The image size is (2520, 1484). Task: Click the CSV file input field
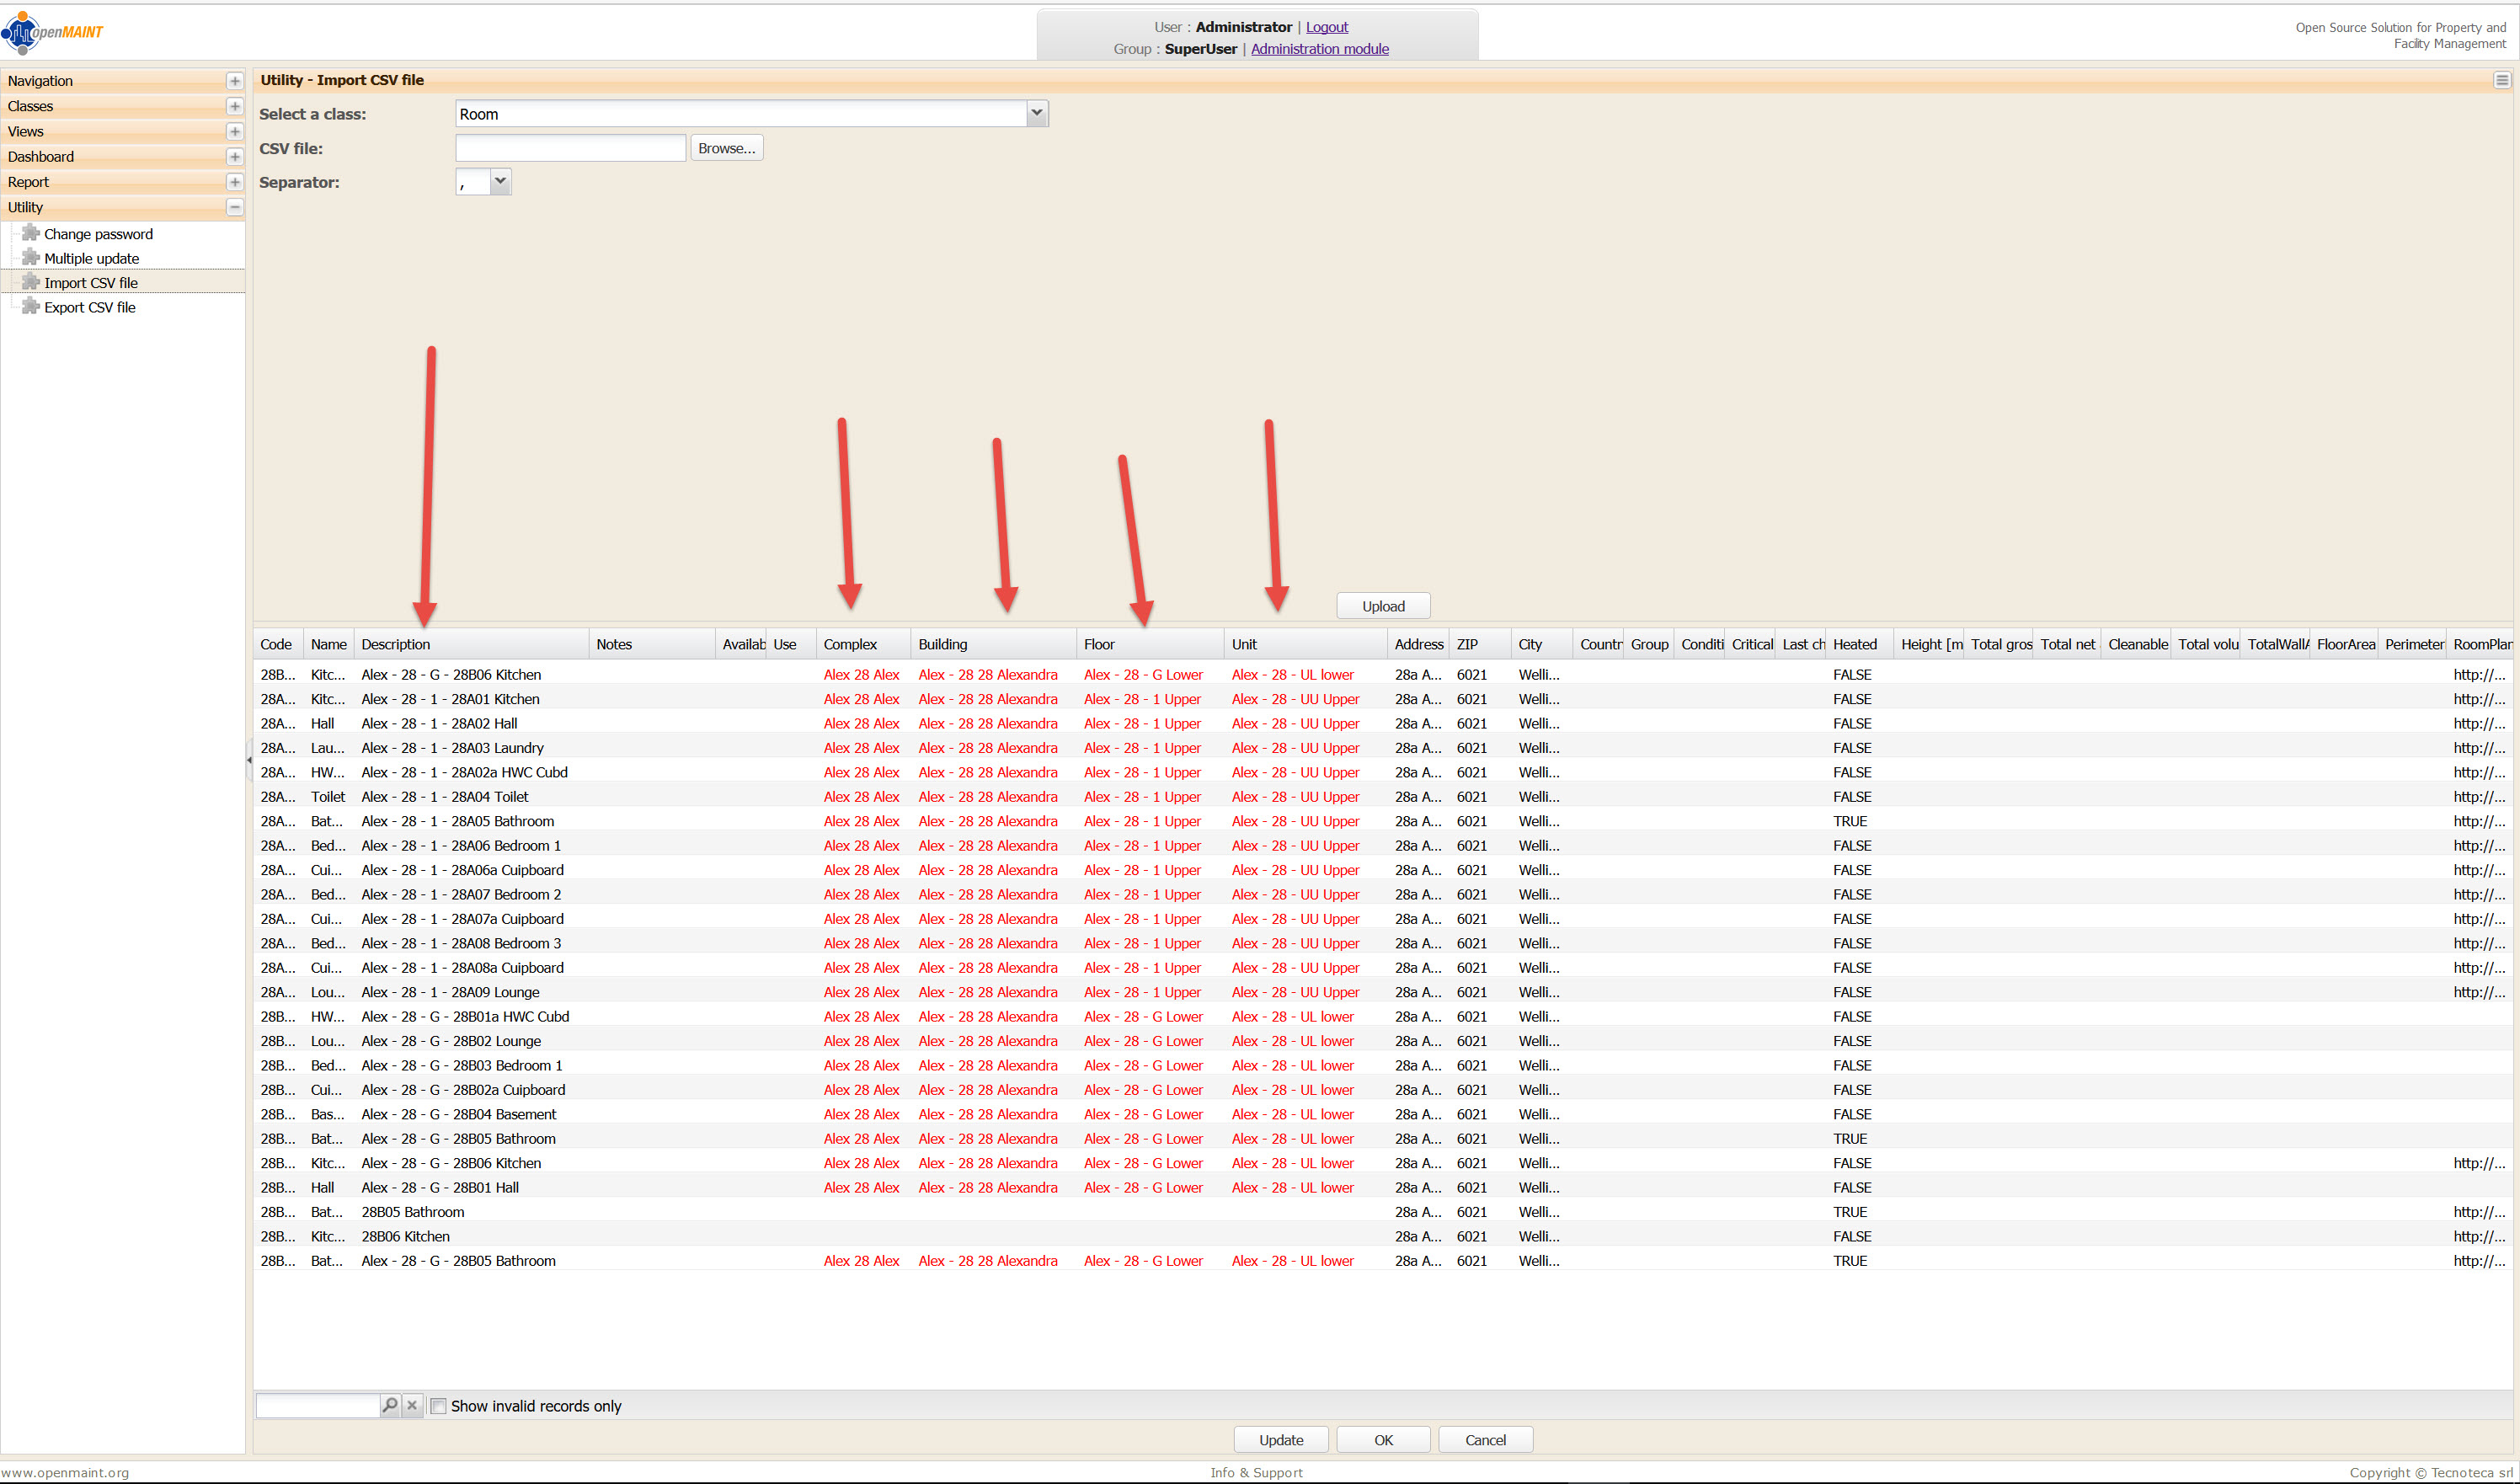pyautogui.click(x=570, y=148)
